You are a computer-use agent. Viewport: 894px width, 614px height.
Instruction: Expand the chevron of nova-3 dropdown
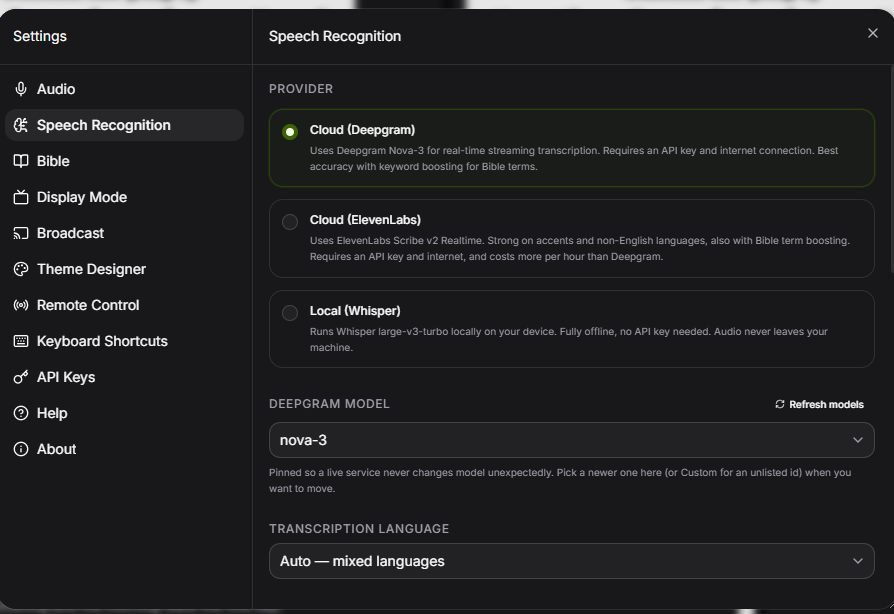[858, 440]
